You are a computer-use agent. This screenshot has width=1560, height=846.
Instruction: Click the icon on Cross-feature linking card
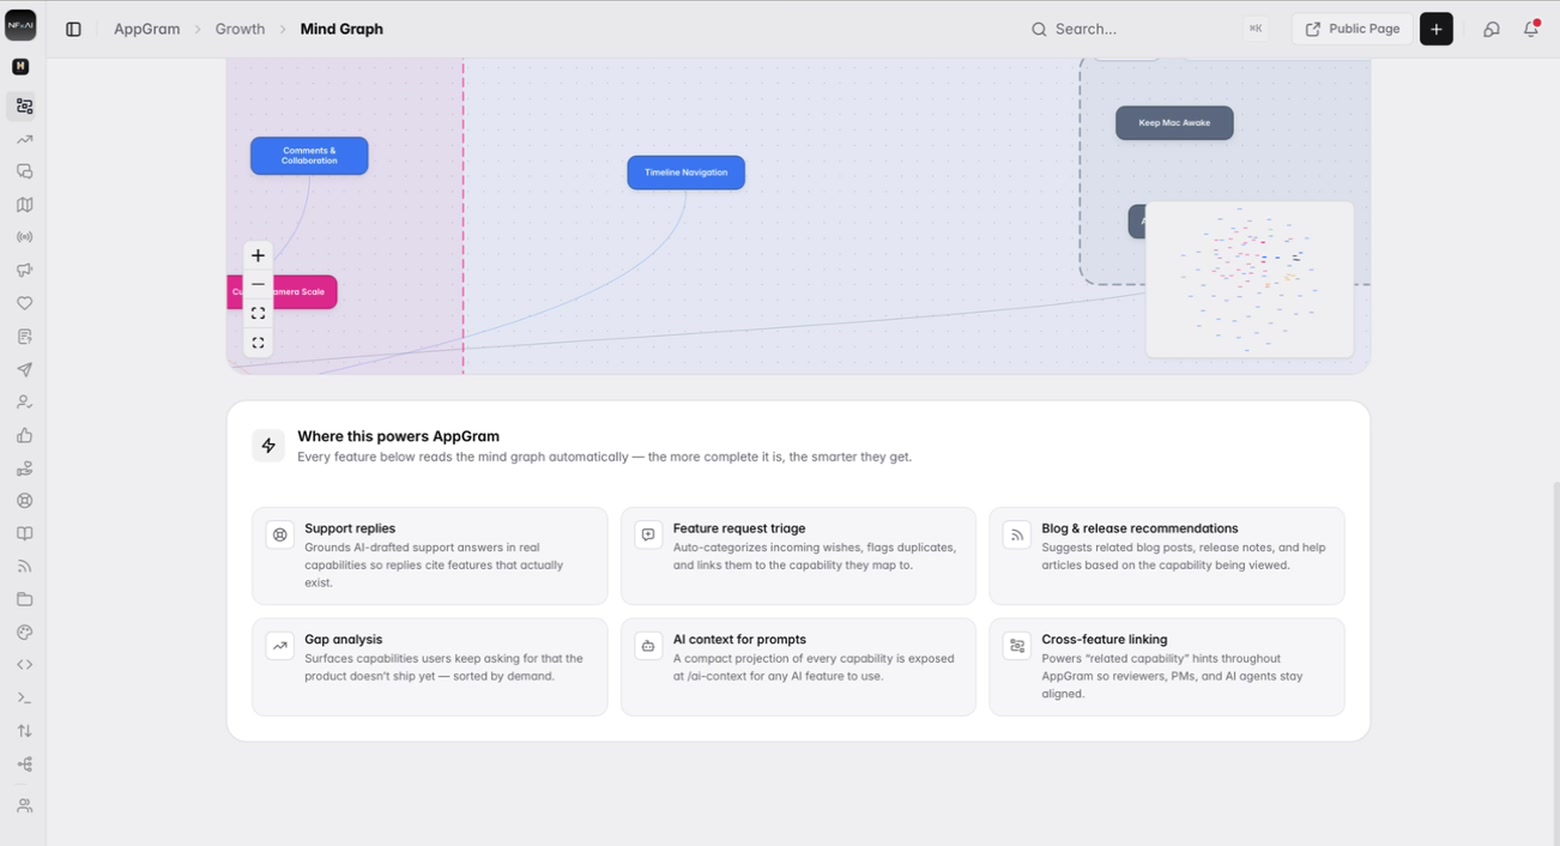tap(1017, 646)
